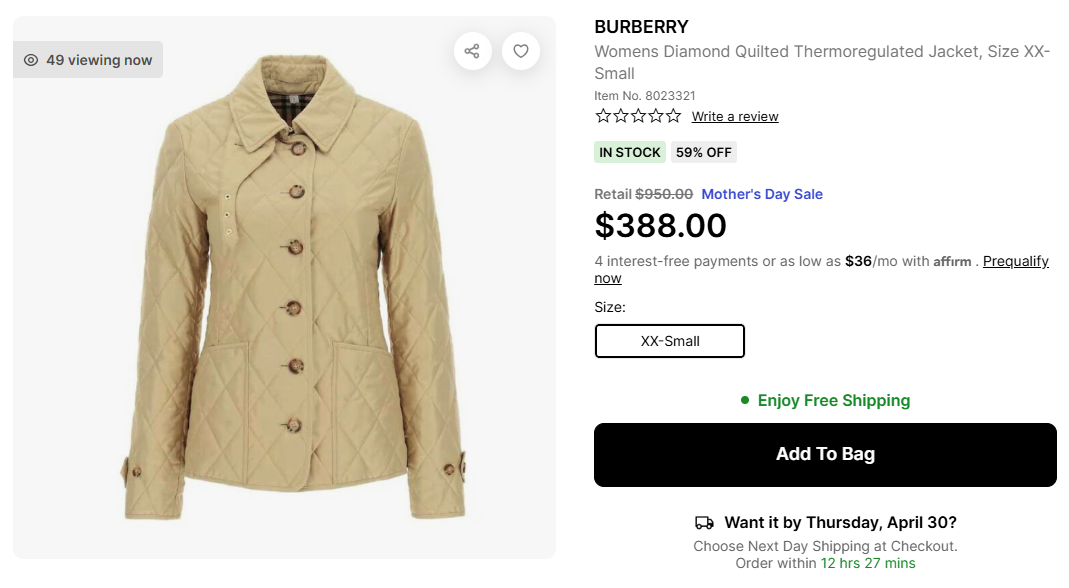Screen dimensions: 1069x588
Task: Click the BURBERRY brand name
Action: 641,27
